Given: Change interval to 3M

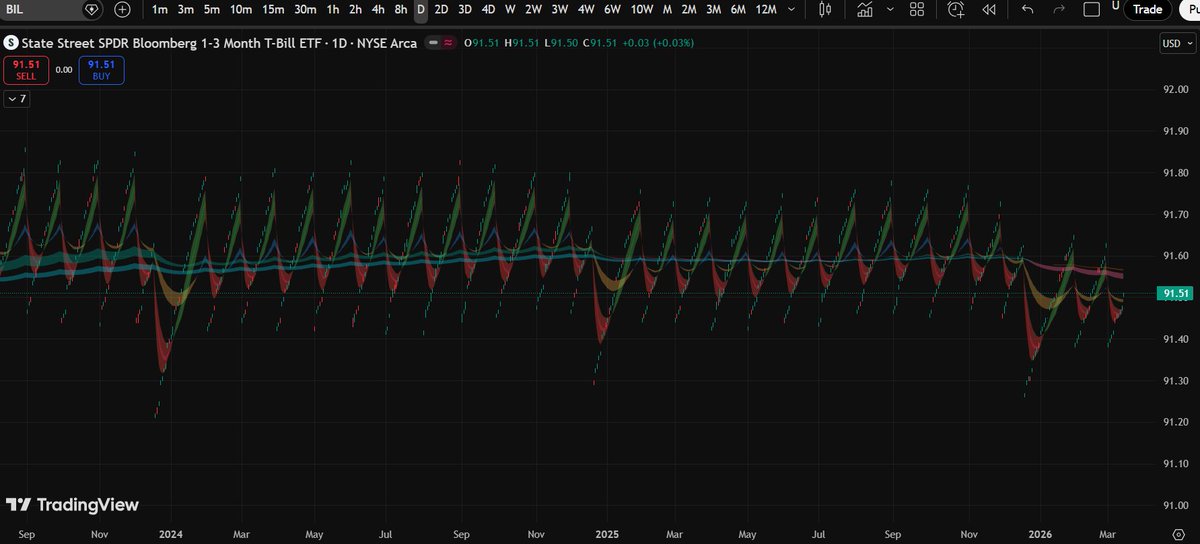Looking at the screenshot, I should pyautogui.click(x=713, y=9).
